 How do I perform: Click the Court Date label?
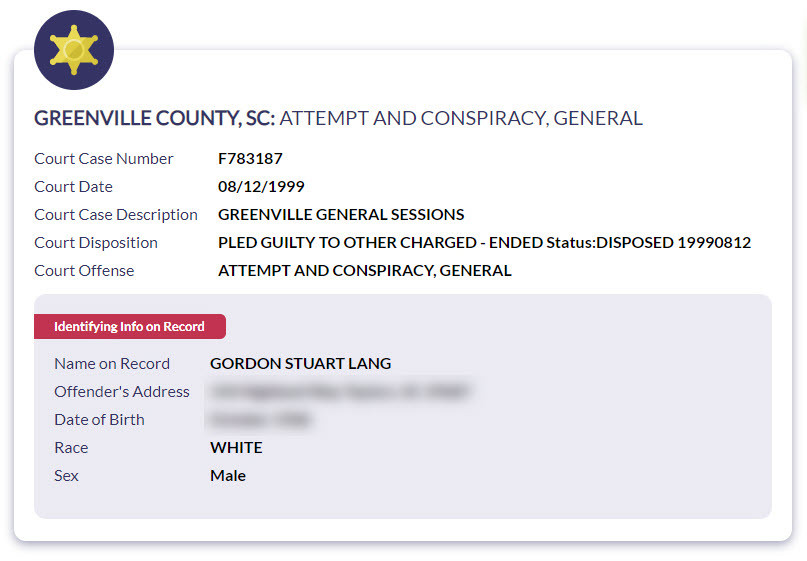[74, 186]
